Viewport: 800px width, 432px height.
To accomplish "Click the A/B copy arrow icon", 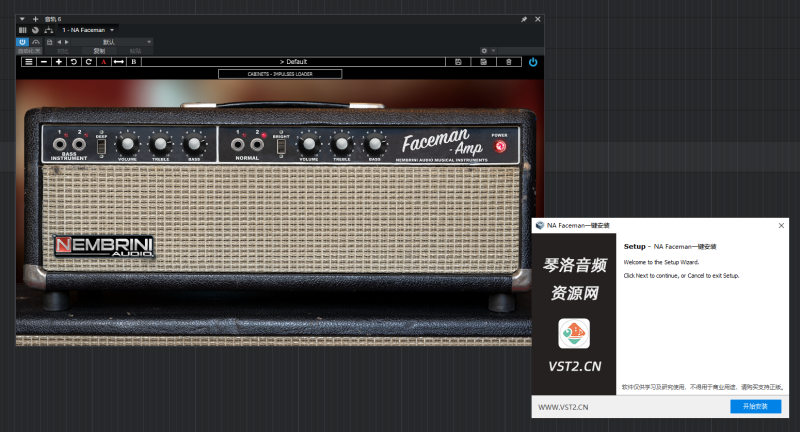I will pyautogui.click(x=118, y=62).
